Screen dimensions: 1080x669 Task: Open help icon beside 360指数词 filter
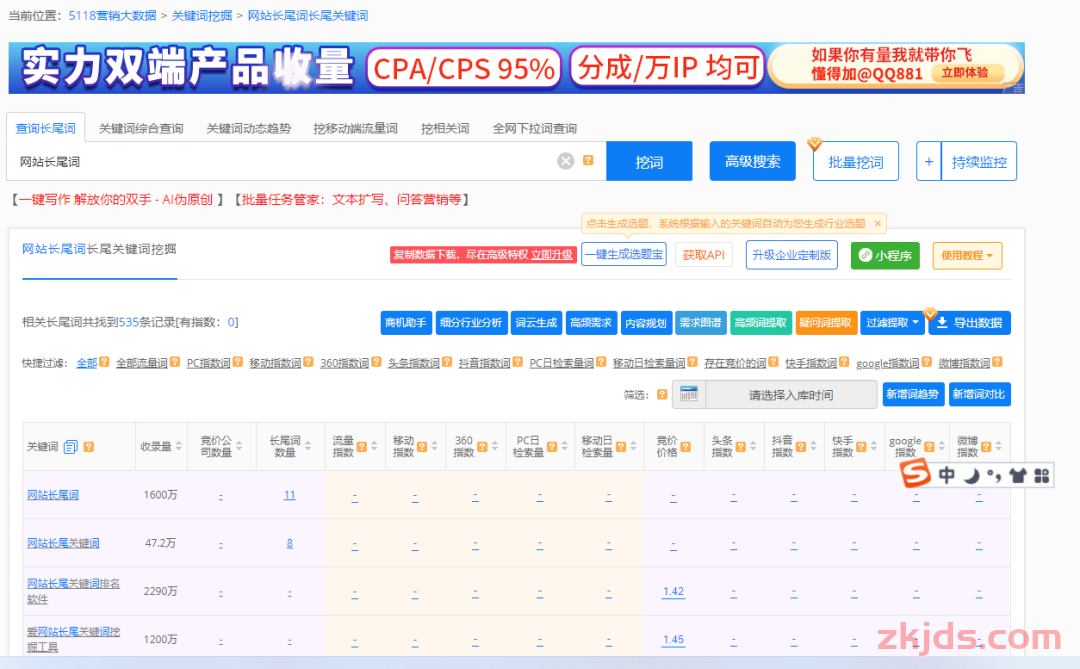(x=376, y=362)
